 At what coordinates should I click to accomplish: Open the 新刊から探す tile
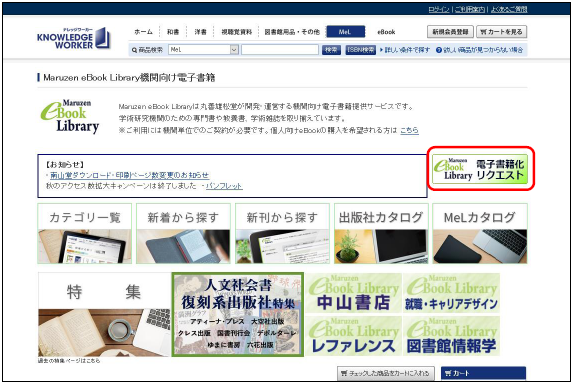coord(282,234)
